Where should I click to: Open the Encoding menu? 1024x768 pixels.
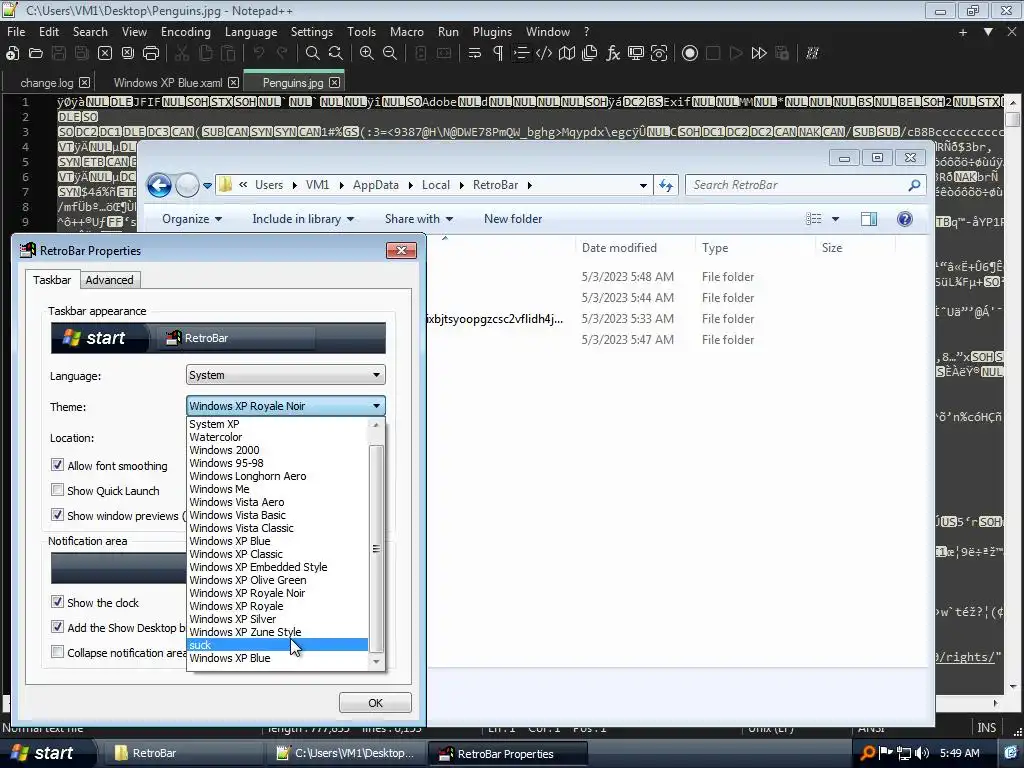185,32
